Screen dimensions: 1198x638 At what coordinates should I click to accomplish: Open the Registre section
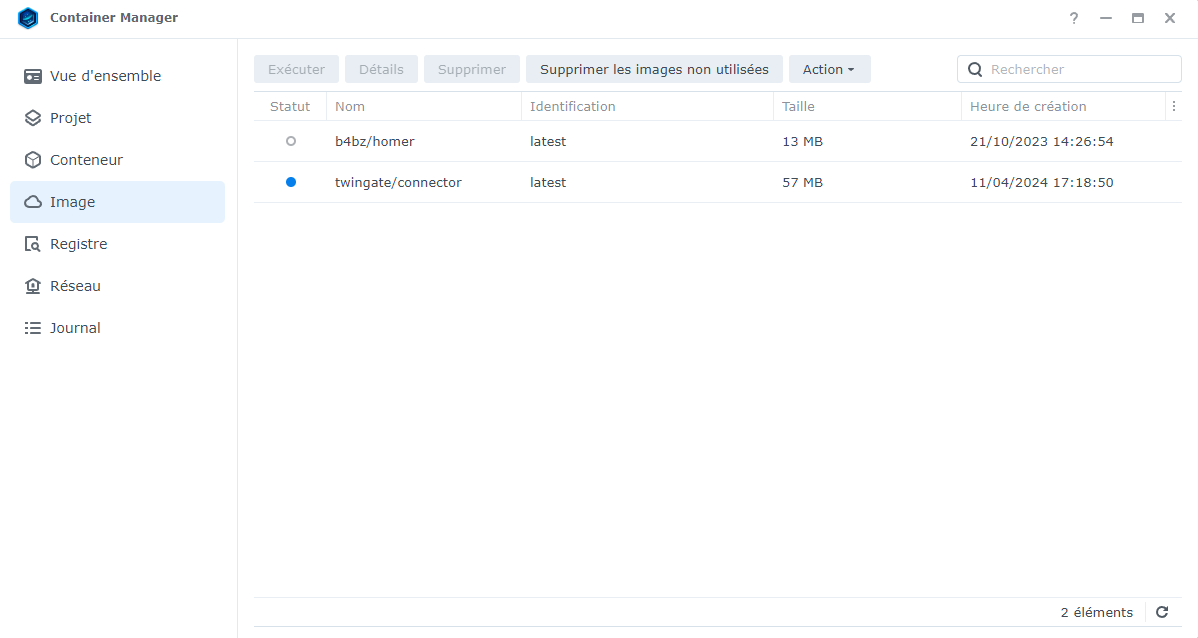(80, 243)
